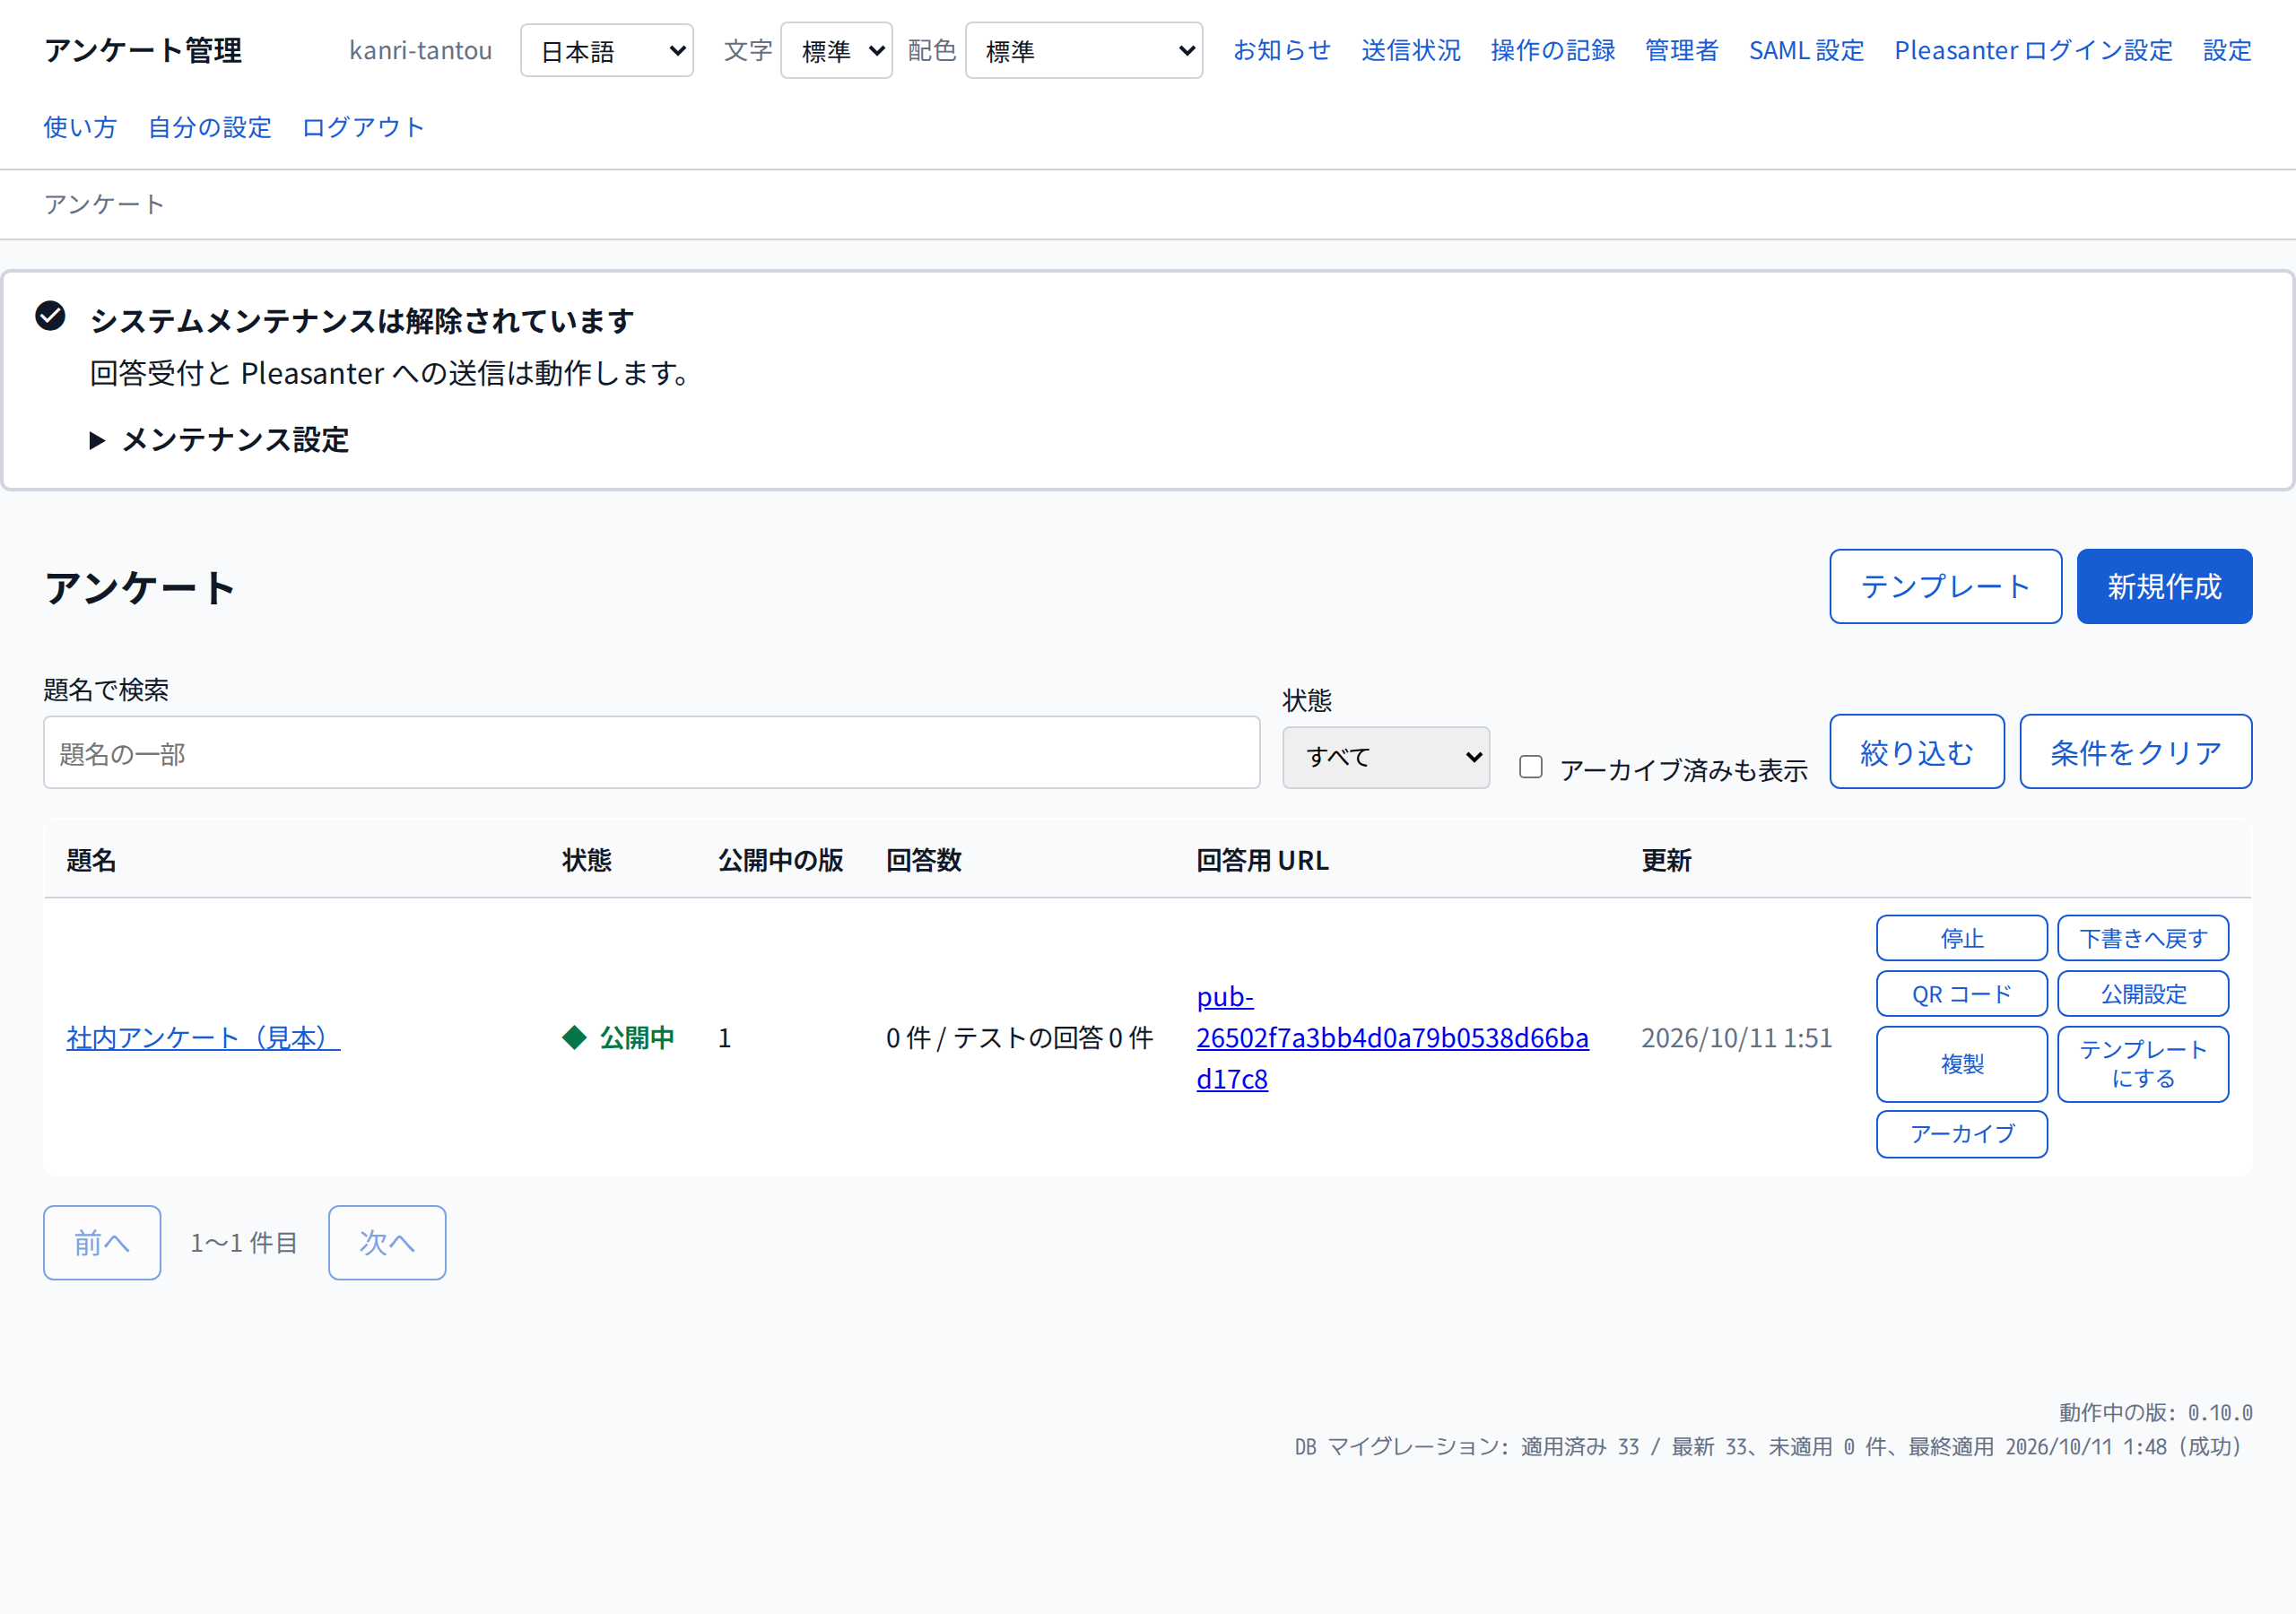
Task: Expand the メンテナンス設定 disclosure triangle
Action: coord(97,440)
